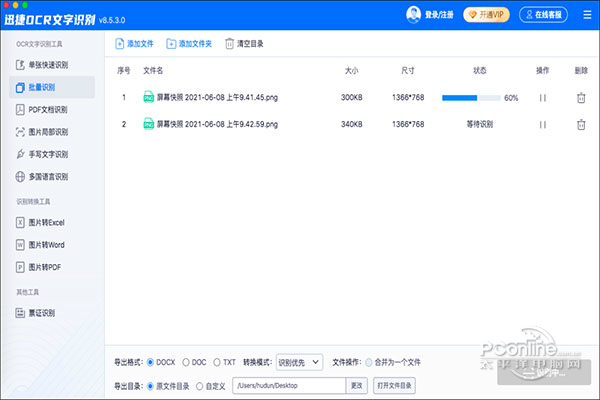The width and height of the screenshot is (600, 400).
Task: Switch to 多国语言识别 in sidebar
Action: click(47, 176)
